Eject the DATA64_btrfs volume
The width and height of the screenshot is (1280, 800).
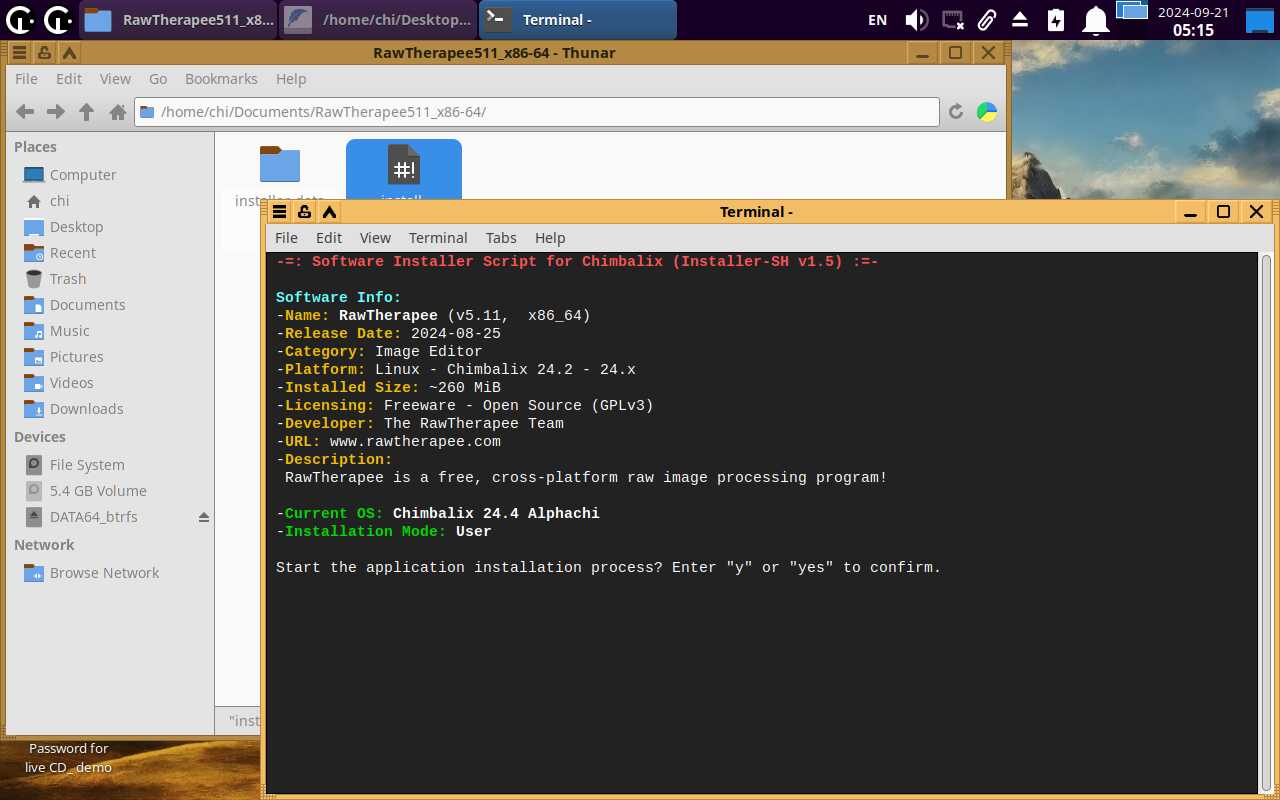tap(204, 517)
